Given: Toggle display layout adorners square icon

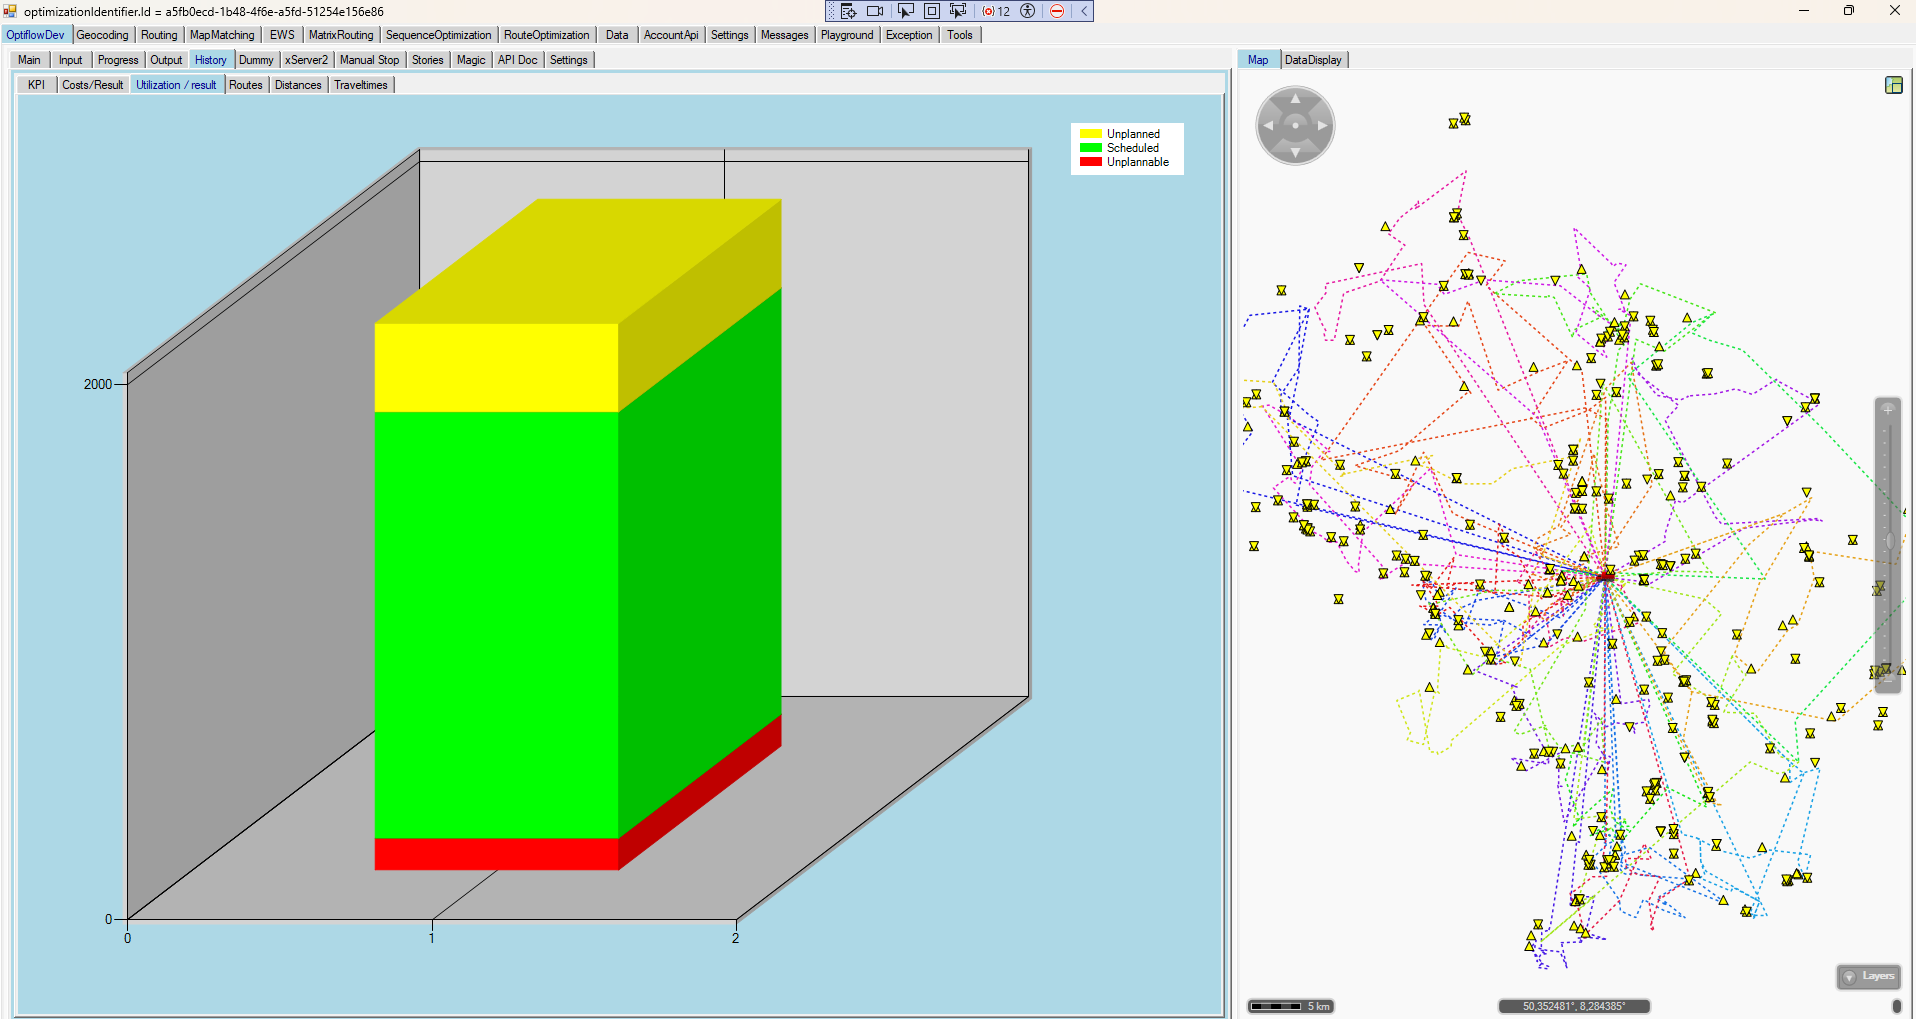Looking at the screenshot, I should pos(931,11).
